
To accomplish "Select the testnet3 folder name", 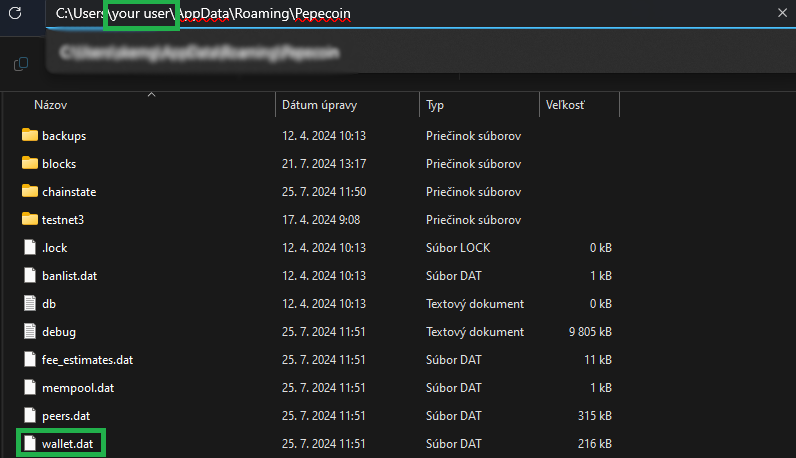I will coord(63,220).
